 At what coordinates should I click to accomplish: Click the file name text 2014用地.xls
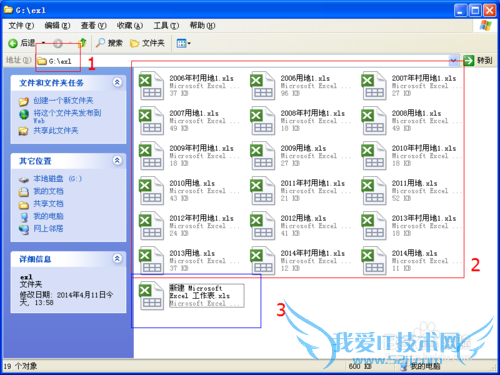[414, 253]
